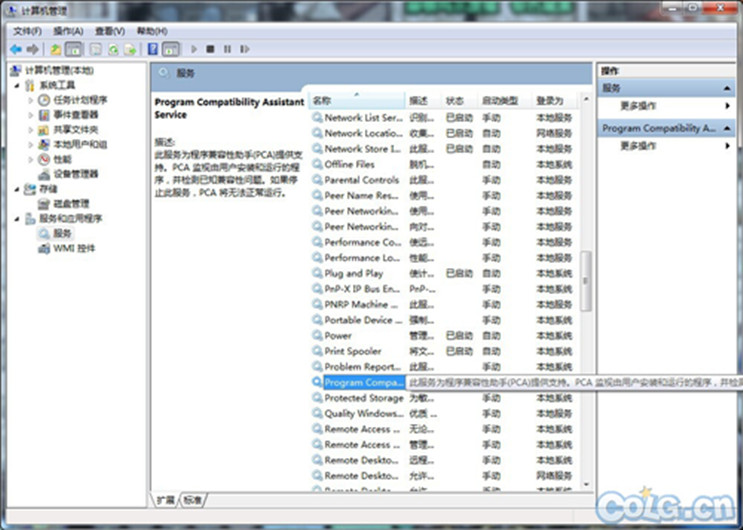The image size is (743, 530).
Task: Open the blue help question-mark icon
Action: tap(153, 49)
